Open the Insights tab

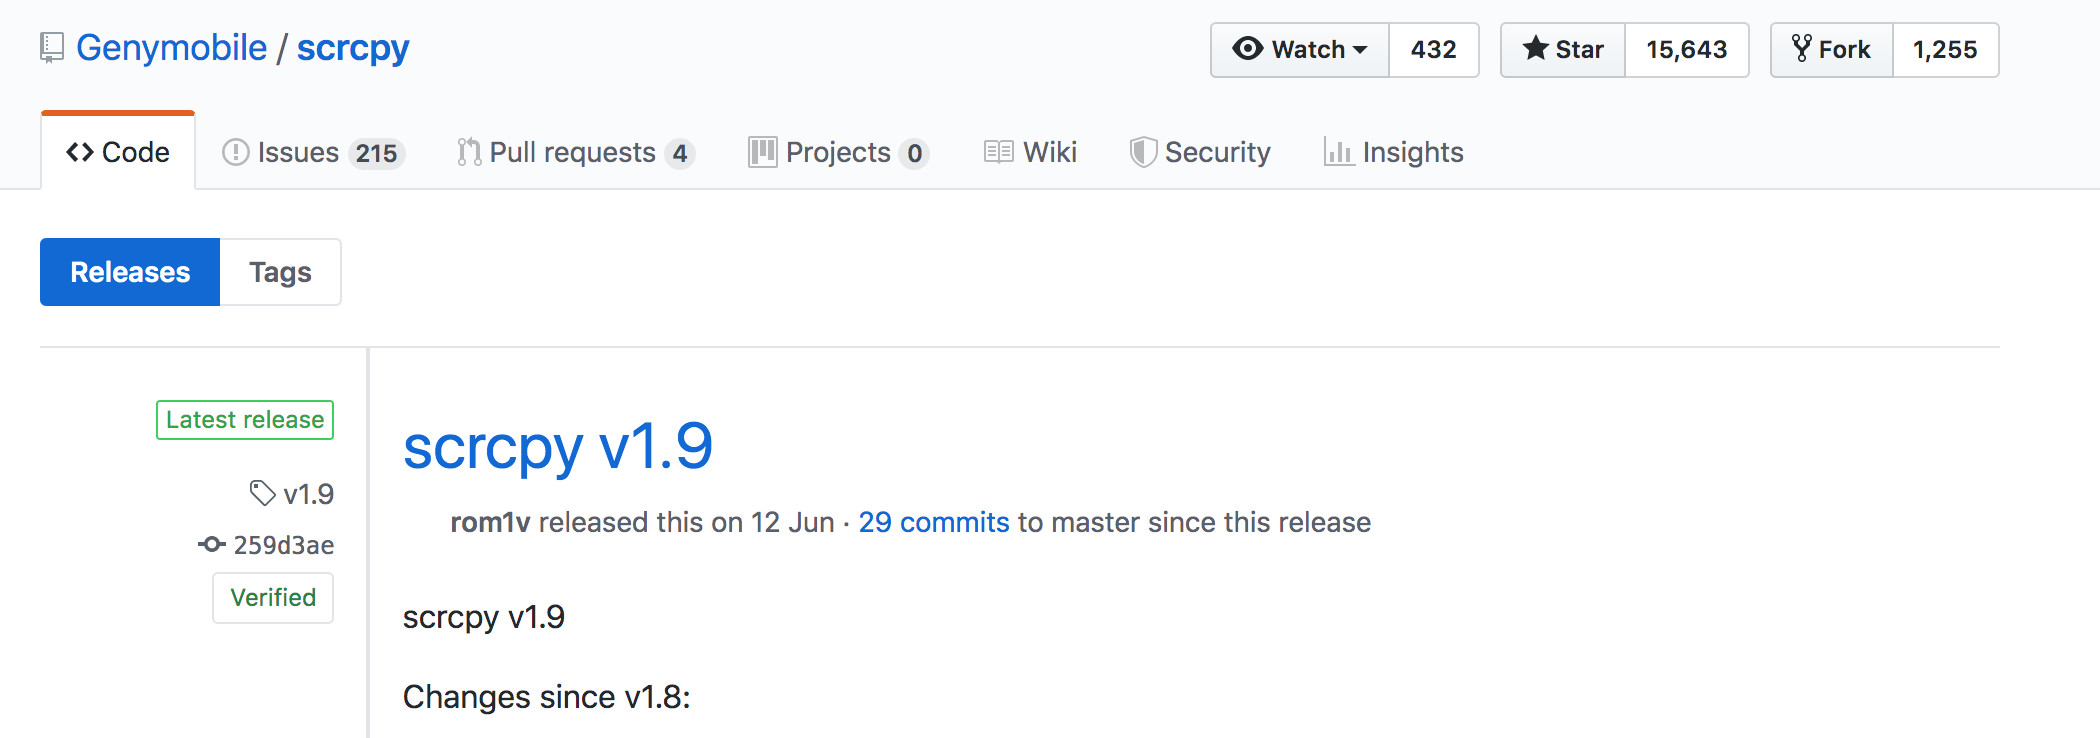click(1394, 152)
